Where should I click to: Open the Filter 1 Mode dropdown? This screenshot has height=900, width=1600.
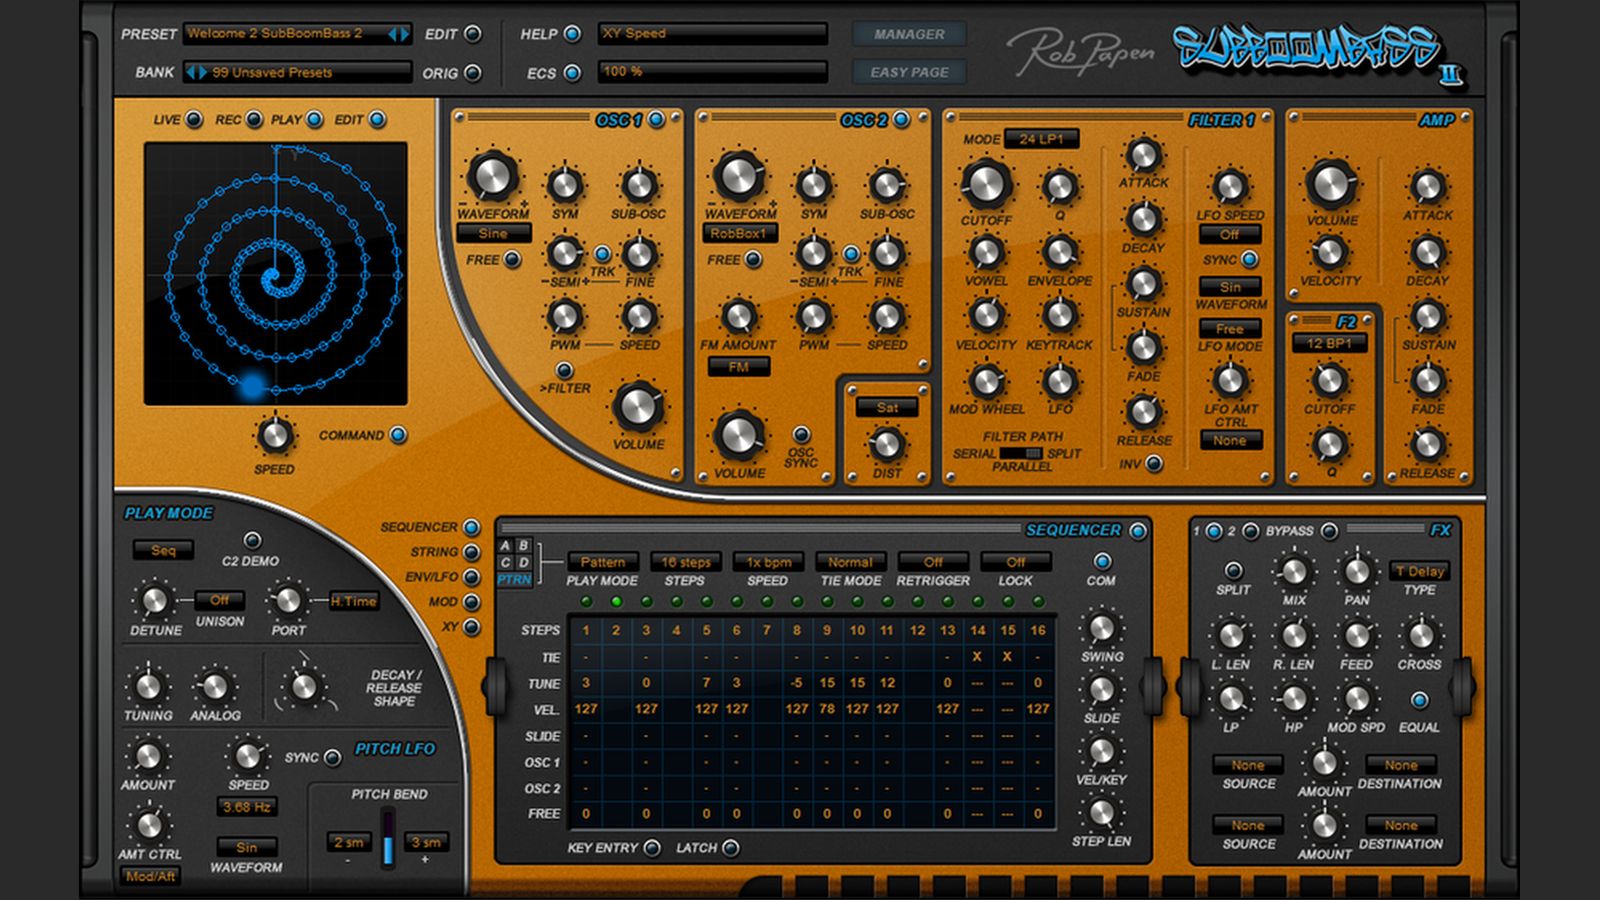[1041, 139]
